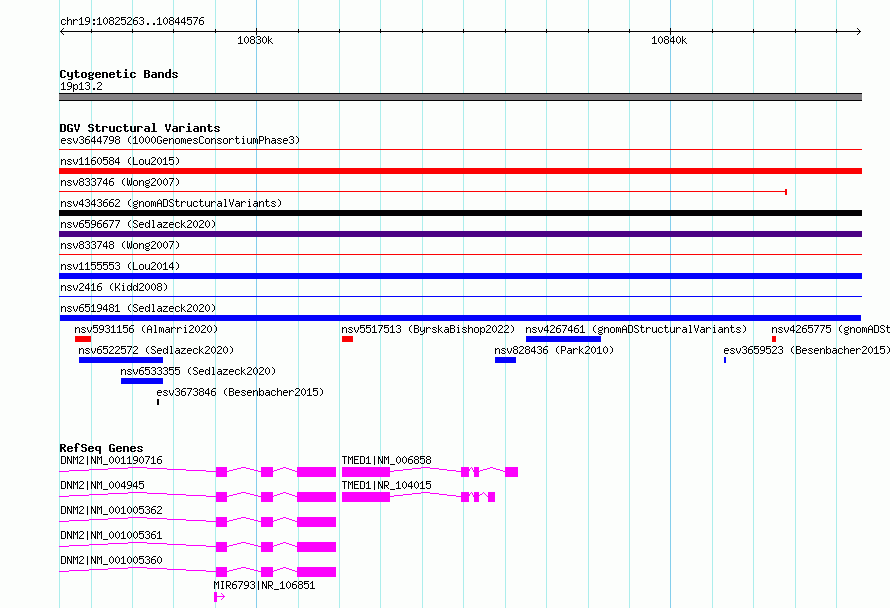
Task: Open variant nsv833748 (Wong2007) label
Action: coord(120,245)
